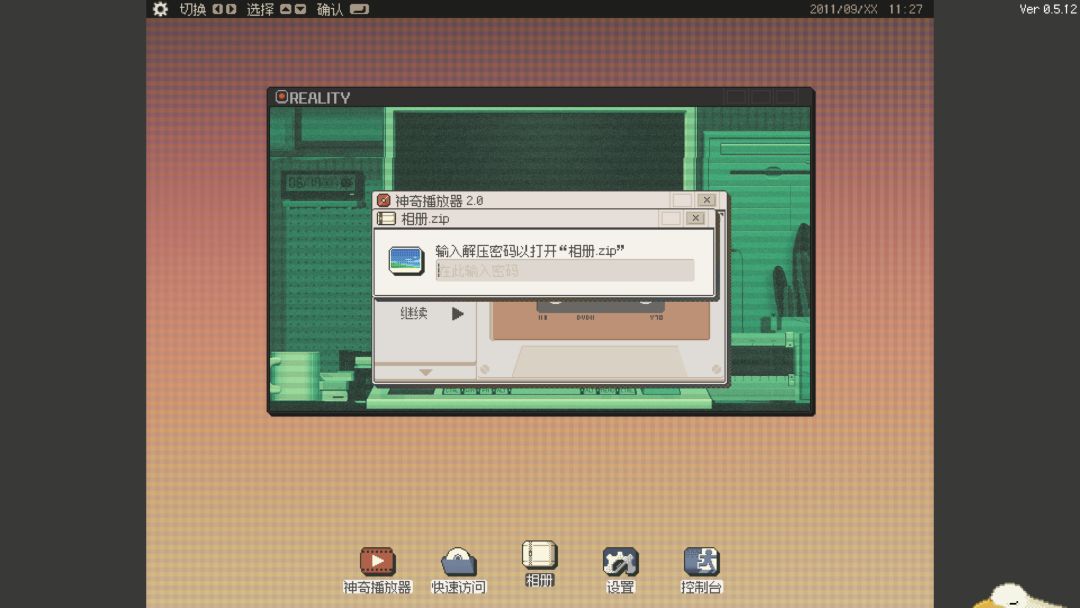1080x608 pixels.
Task: Open the 神奇播放器 dock icon
Action: click(377, 562)
